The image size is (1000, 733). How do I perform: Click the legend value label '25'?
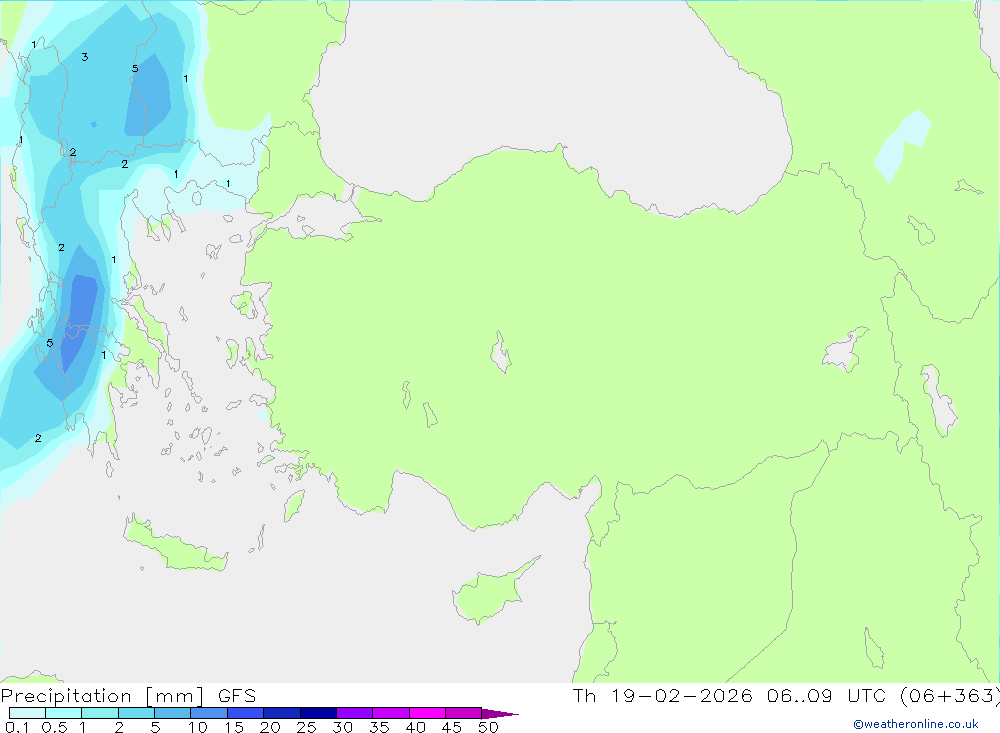[306, 727]
